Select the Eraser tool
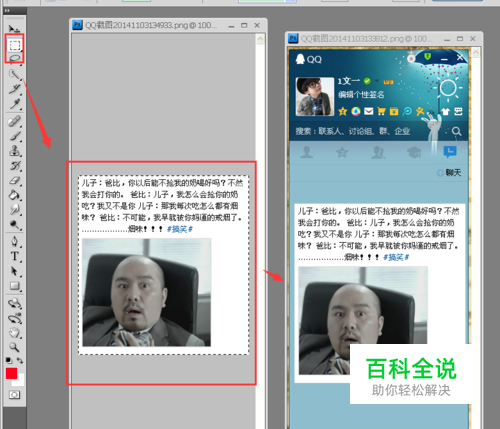Viewport: 500px width, 429px height. click(14, 180)
